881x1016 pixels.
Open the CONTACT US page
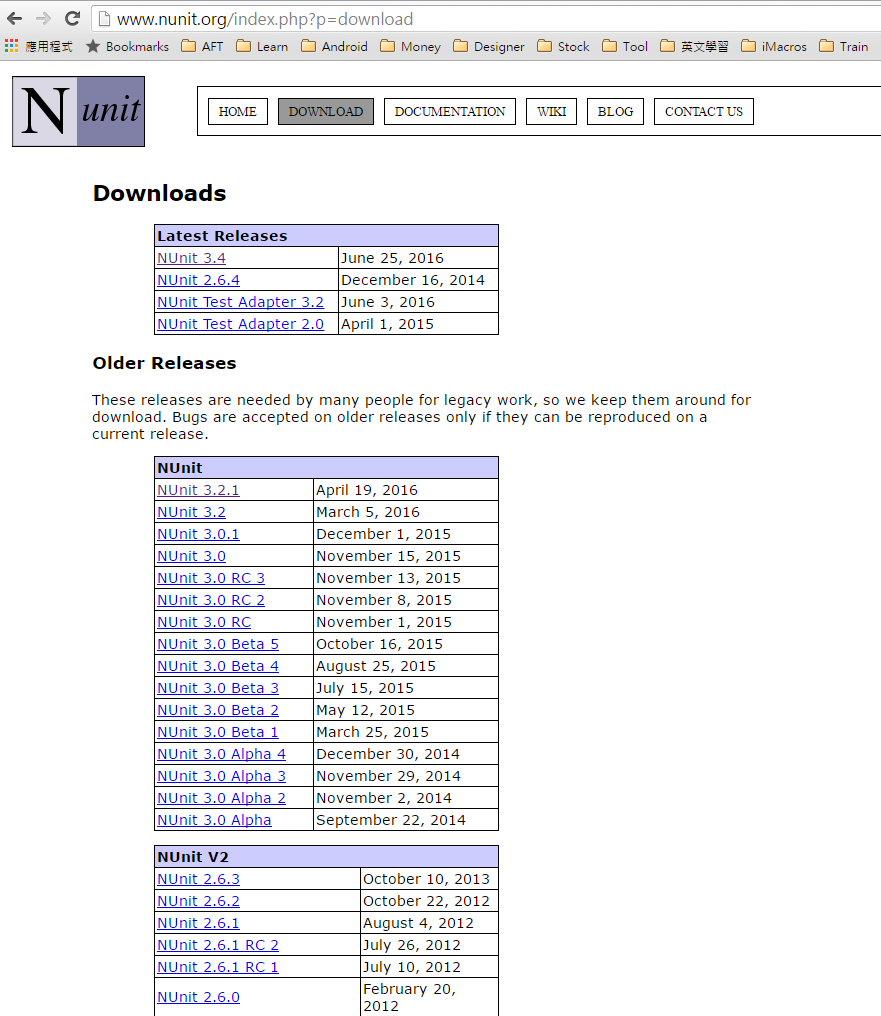703,111
